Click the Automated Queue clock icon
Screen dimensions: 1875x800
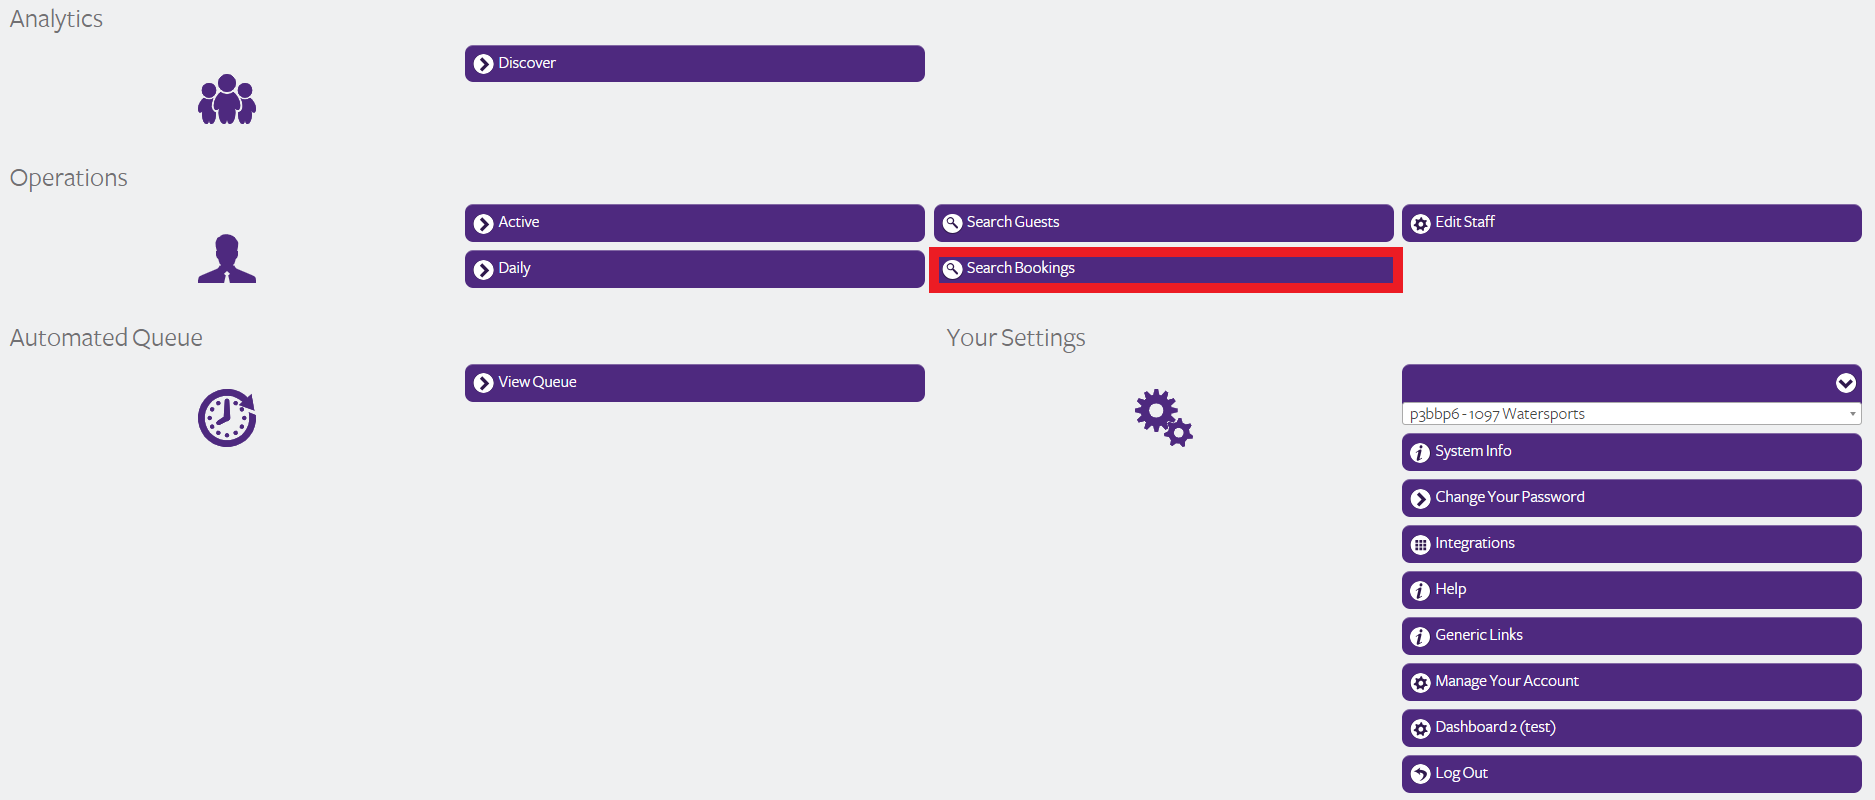click(x=227, y=417)
